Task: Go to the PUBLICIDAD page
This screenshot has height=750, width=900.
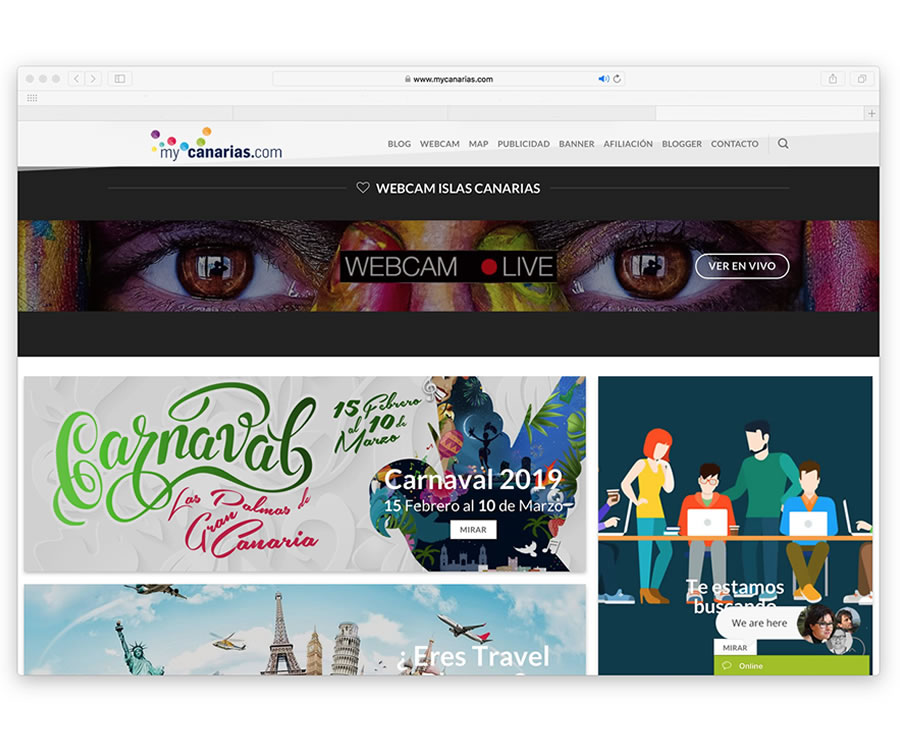Action: click(523, 144)
